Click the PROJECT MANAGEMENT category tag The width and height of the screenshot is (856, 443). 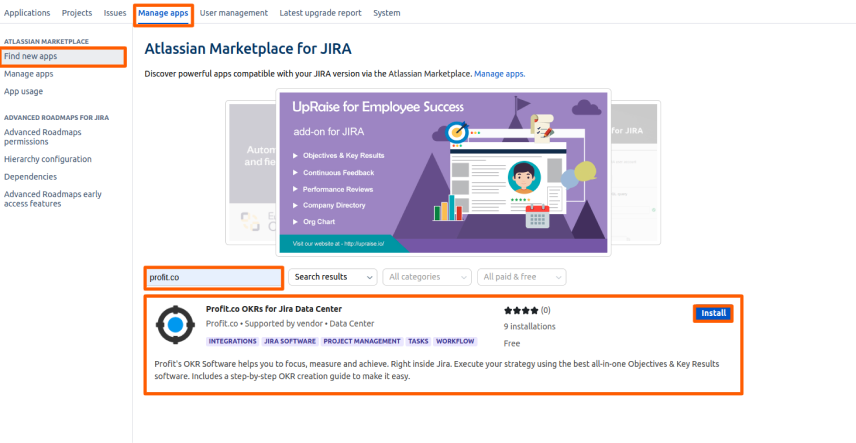pos(362,341)
